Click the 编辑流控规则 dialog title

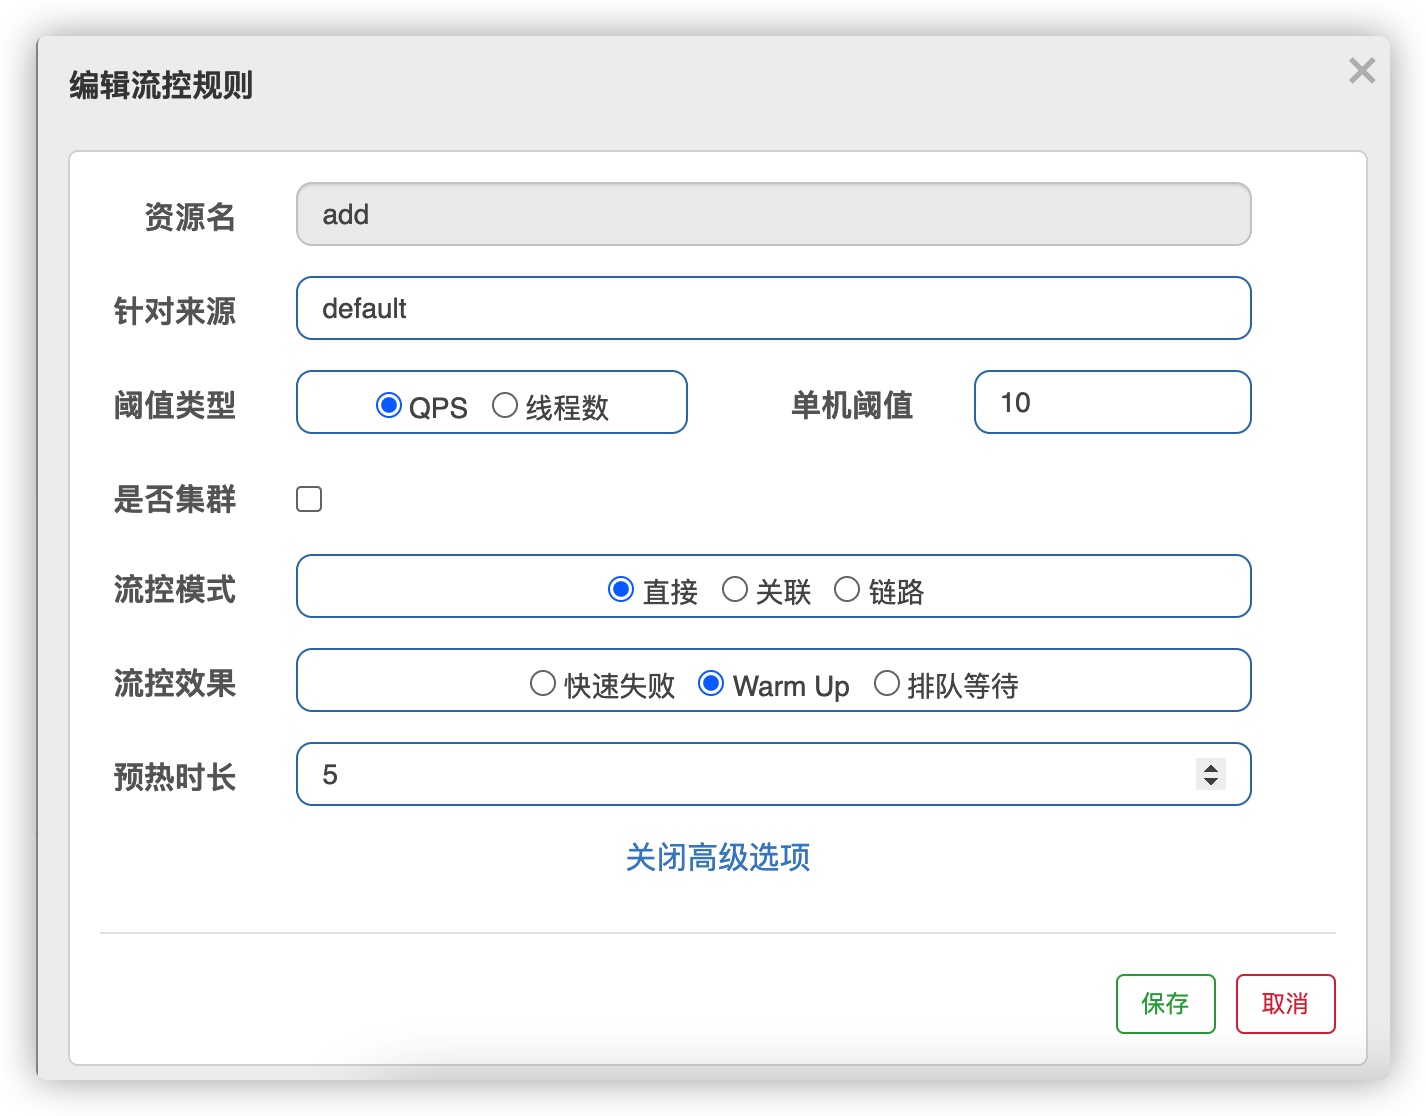161,85
